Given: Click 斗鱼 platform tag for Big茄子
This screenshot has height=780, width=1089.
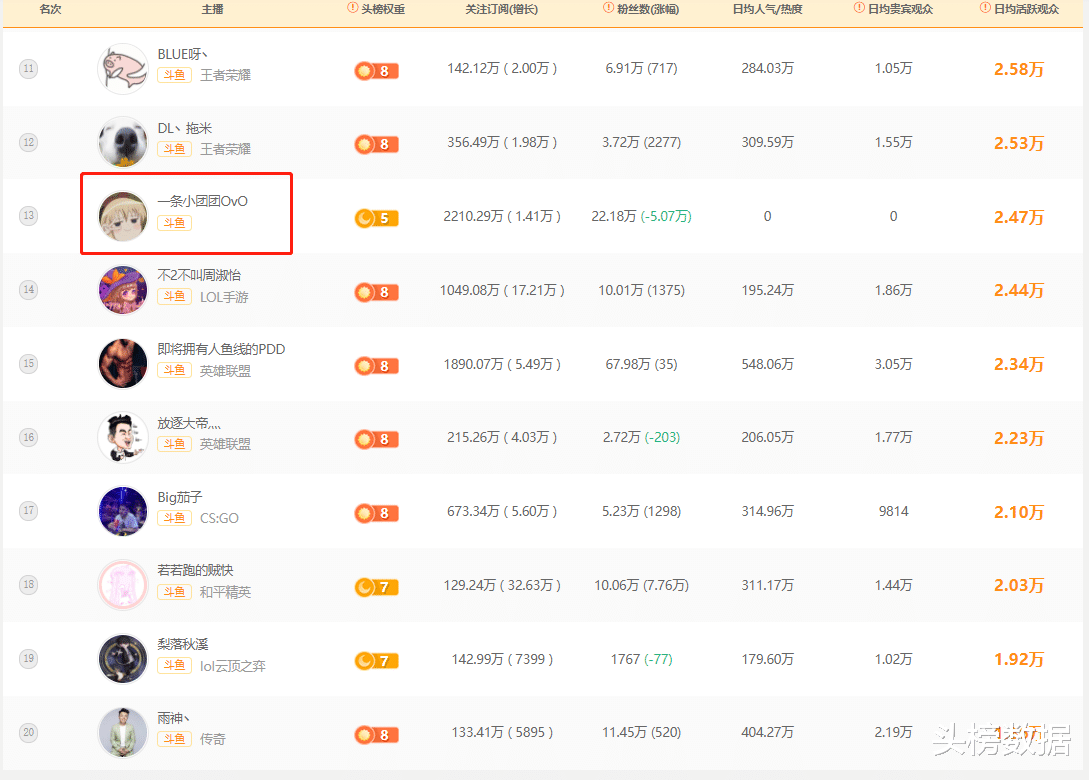Looking at the screenshot, I should [174, 518].
